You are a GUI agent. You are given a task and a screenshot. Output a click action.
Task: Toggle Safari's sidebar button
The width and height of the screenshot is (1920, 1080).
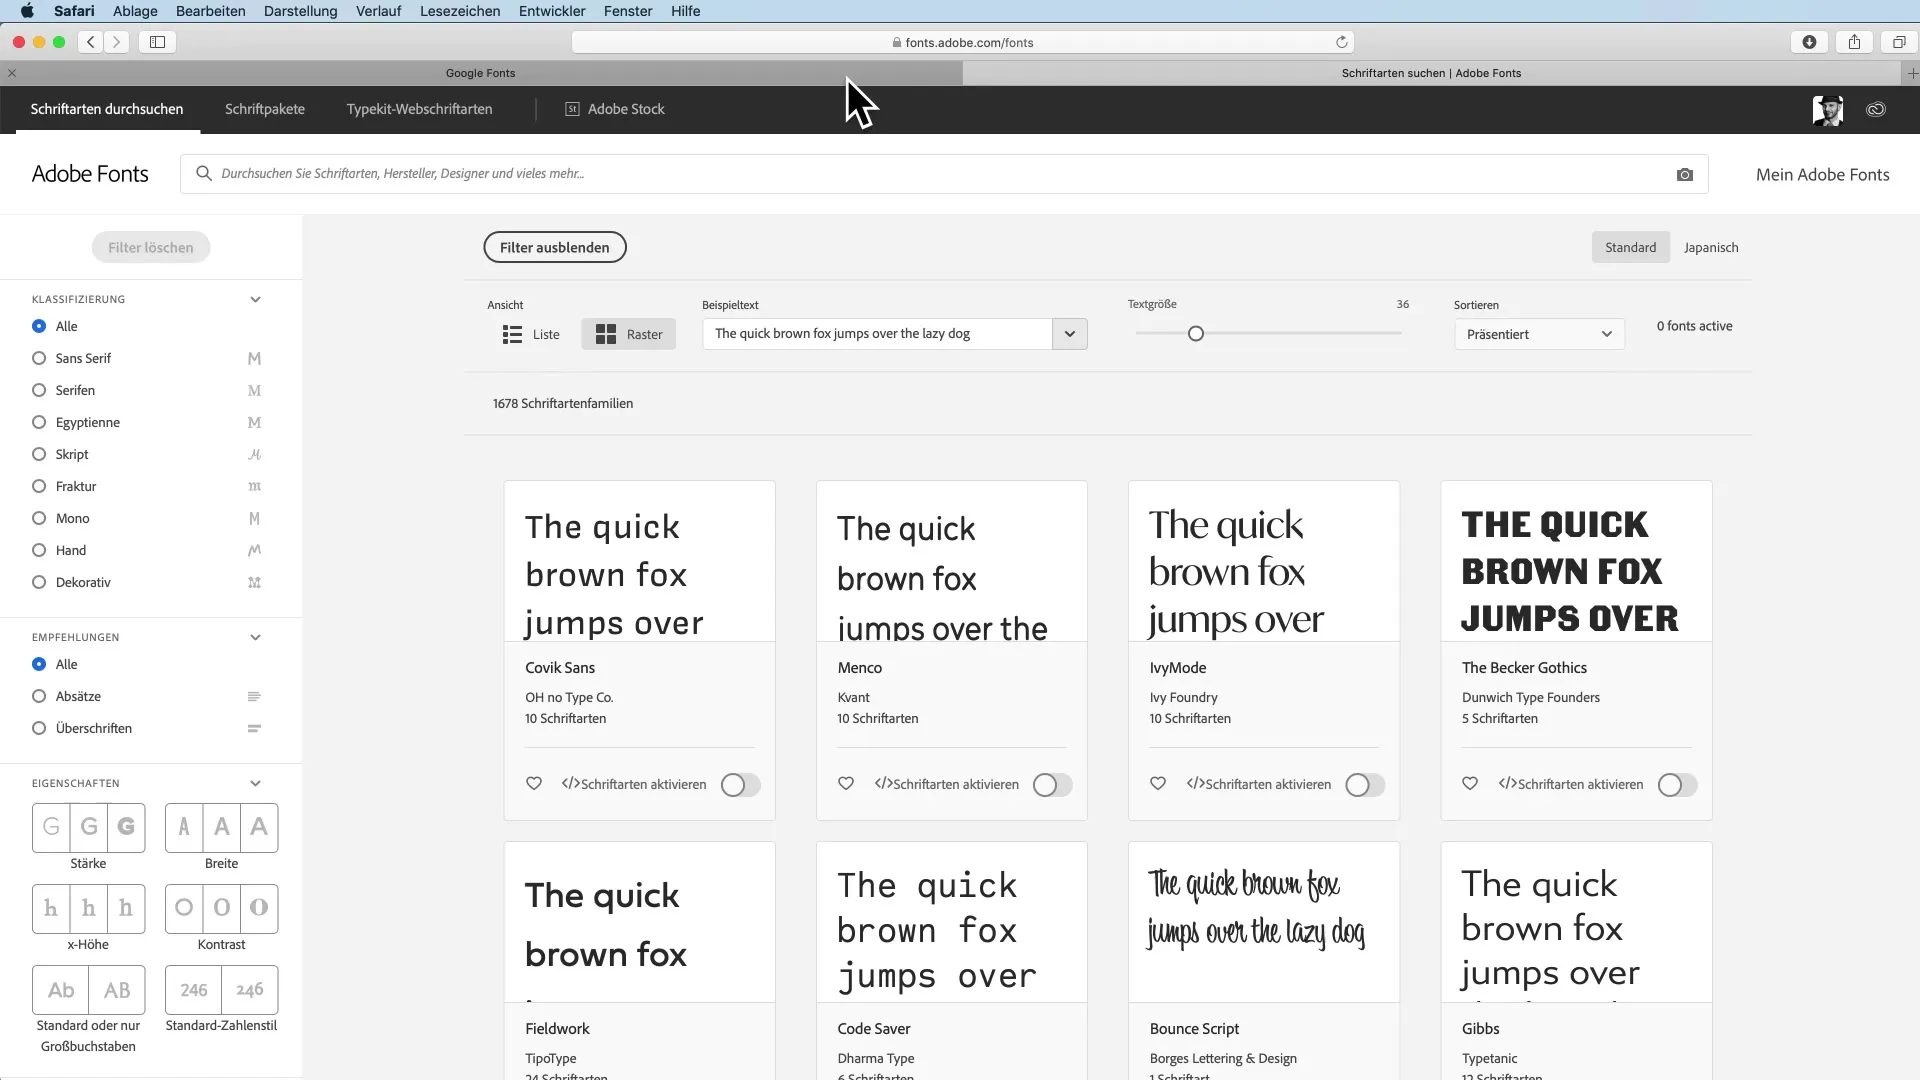[x=158, y=42]
